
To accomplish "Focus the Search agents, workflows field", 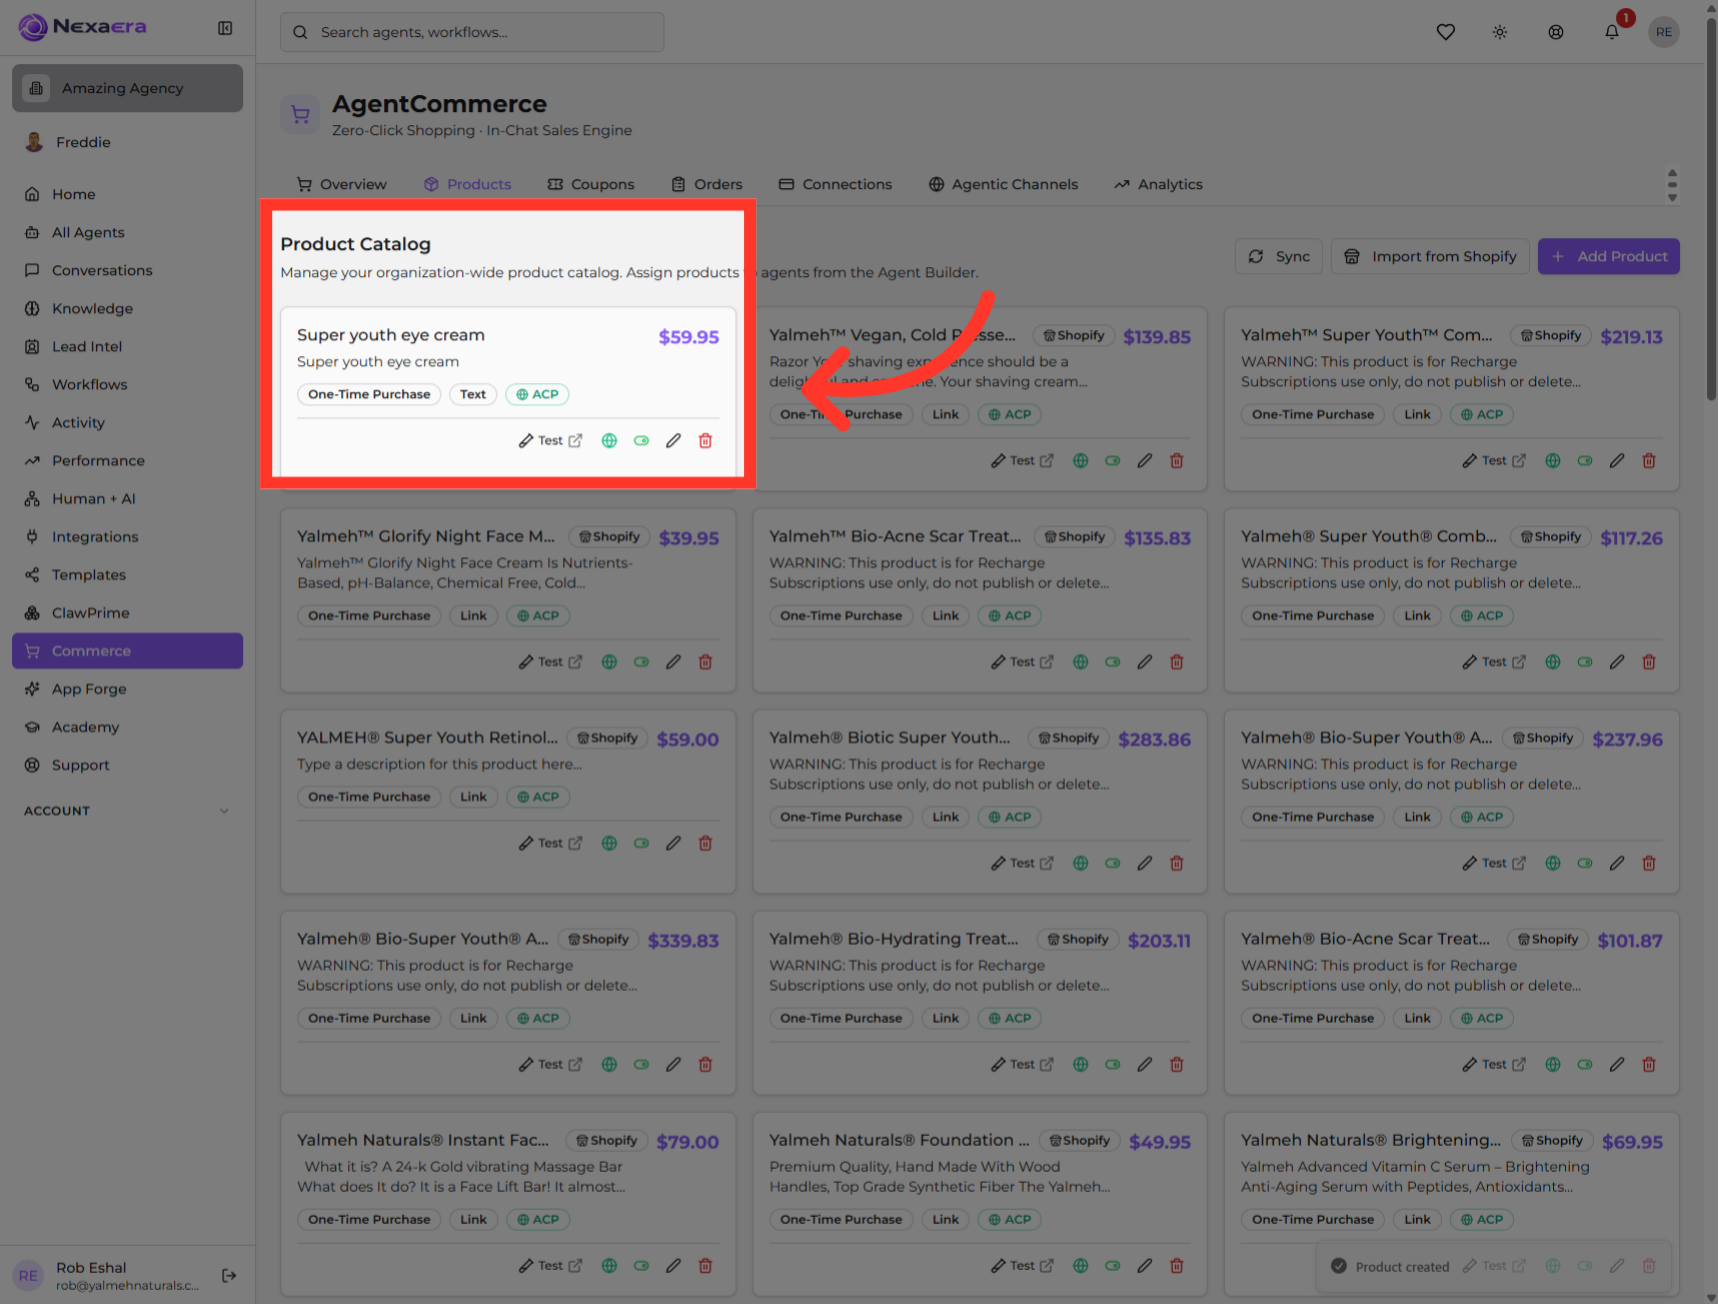I will click(x=472, y=32).
